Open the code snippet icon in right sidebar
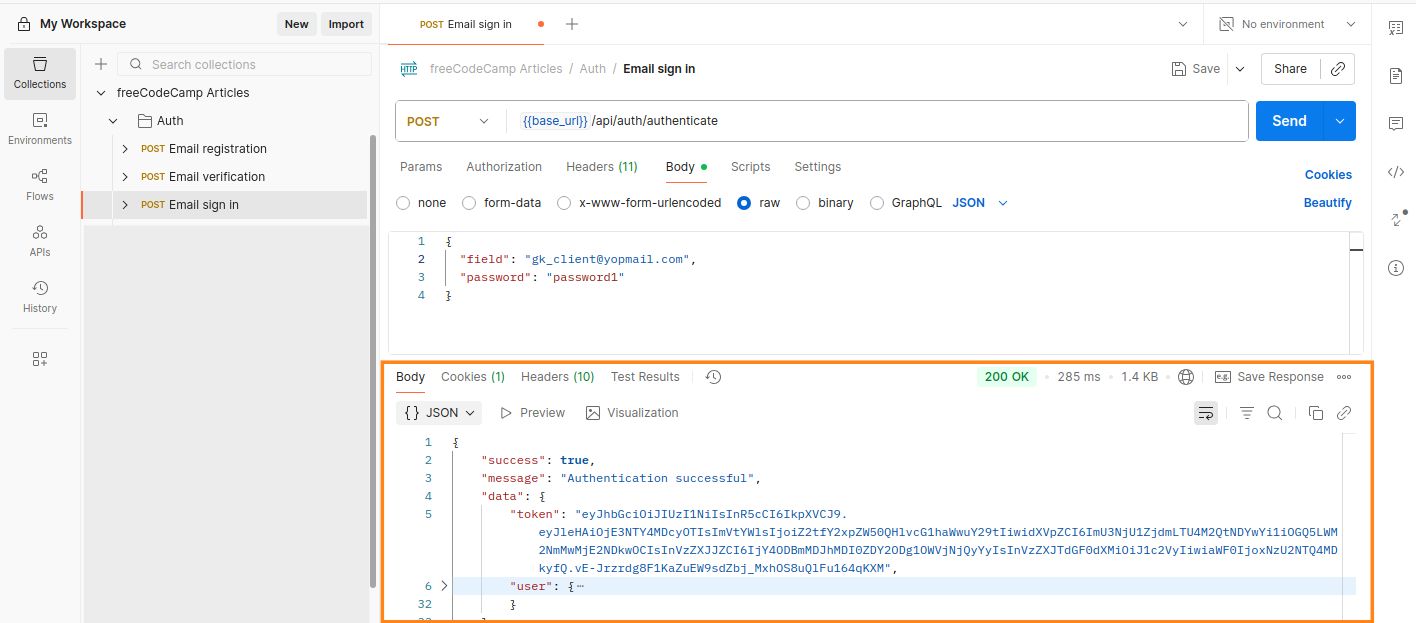Viewport: 1416px width, 623px height. point(1396,172)
